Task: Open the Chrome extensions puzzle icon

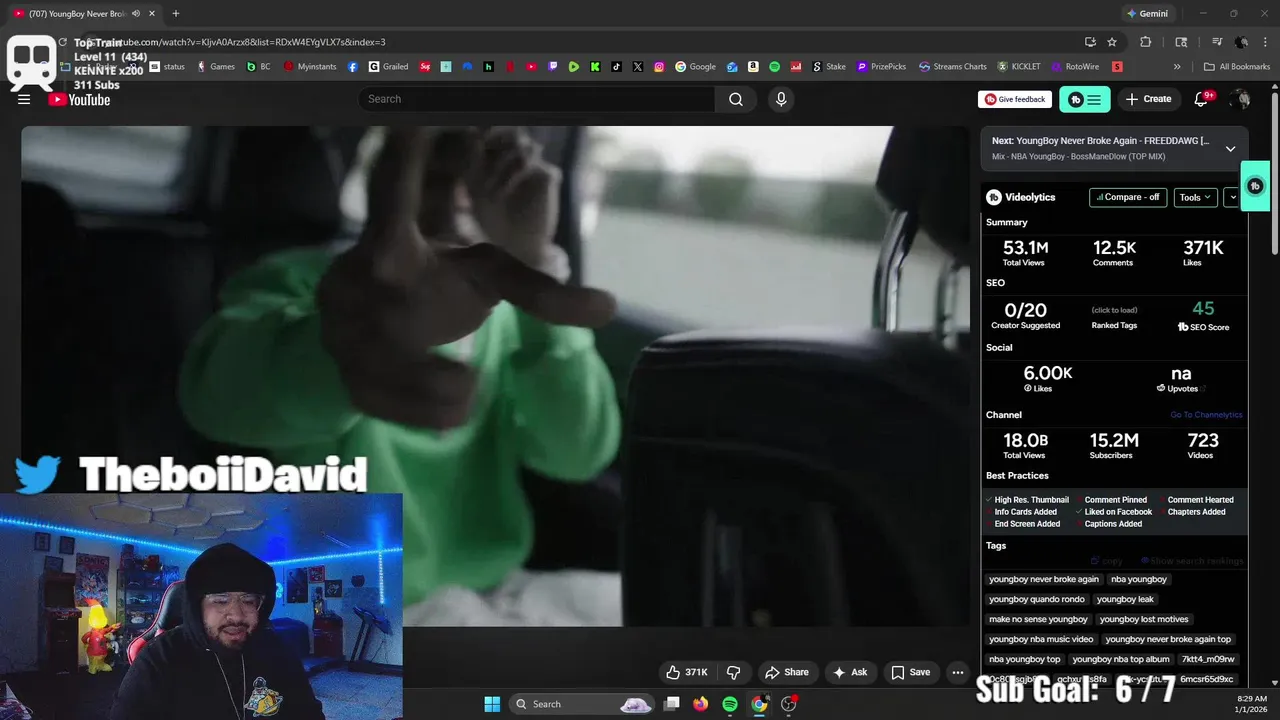Action: [x=1146, y=42]
